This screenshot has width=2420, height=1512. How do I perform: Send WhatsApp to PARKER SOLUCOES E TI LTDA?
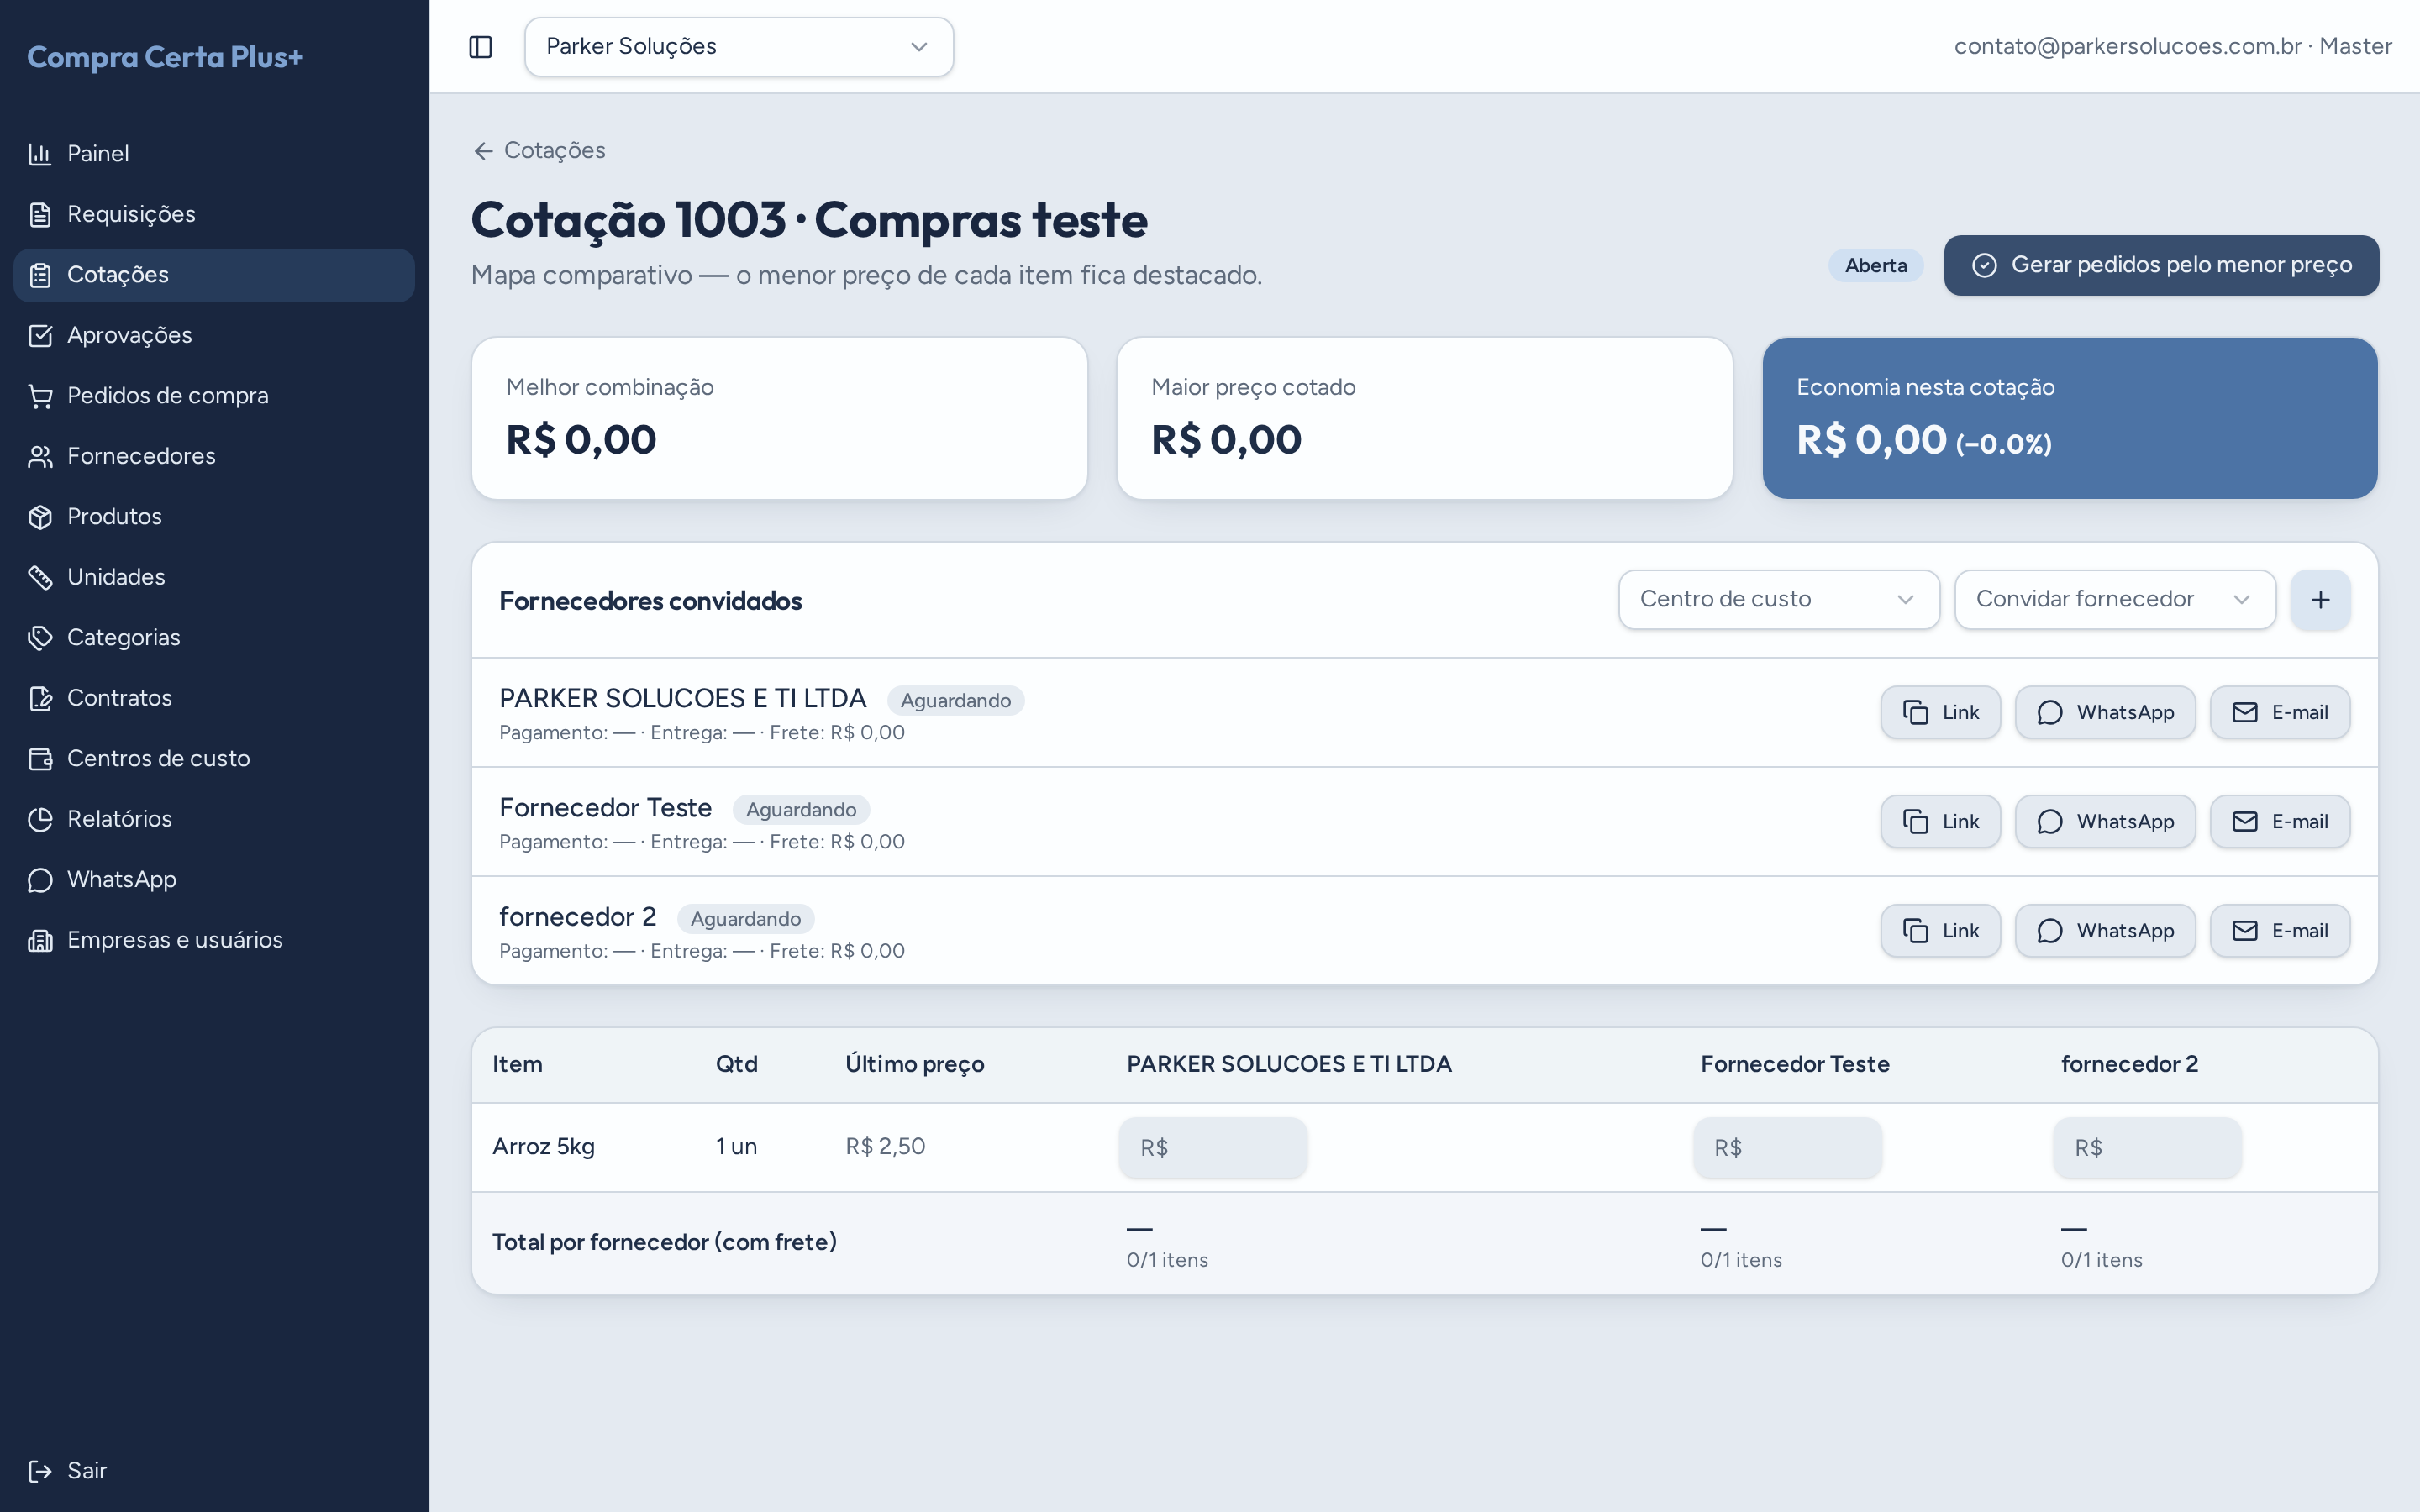[x=2105, y=713]
